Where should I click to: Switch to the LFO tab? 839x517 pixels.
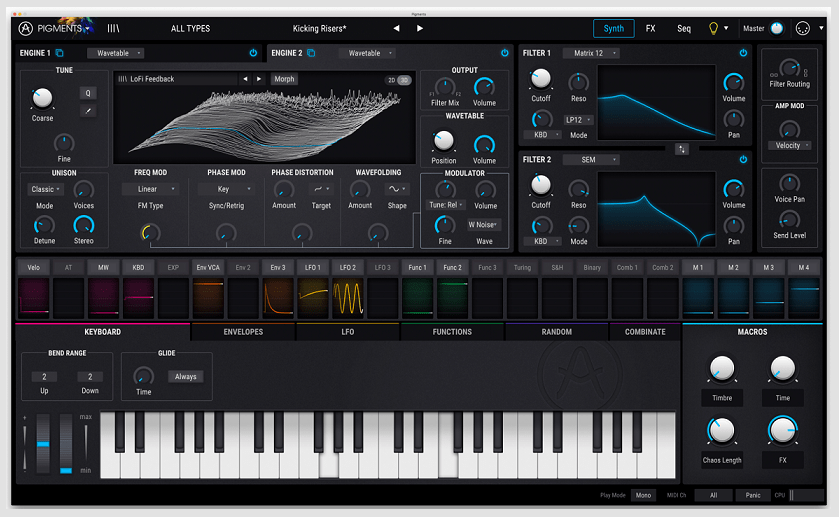(x=348, y=332)
